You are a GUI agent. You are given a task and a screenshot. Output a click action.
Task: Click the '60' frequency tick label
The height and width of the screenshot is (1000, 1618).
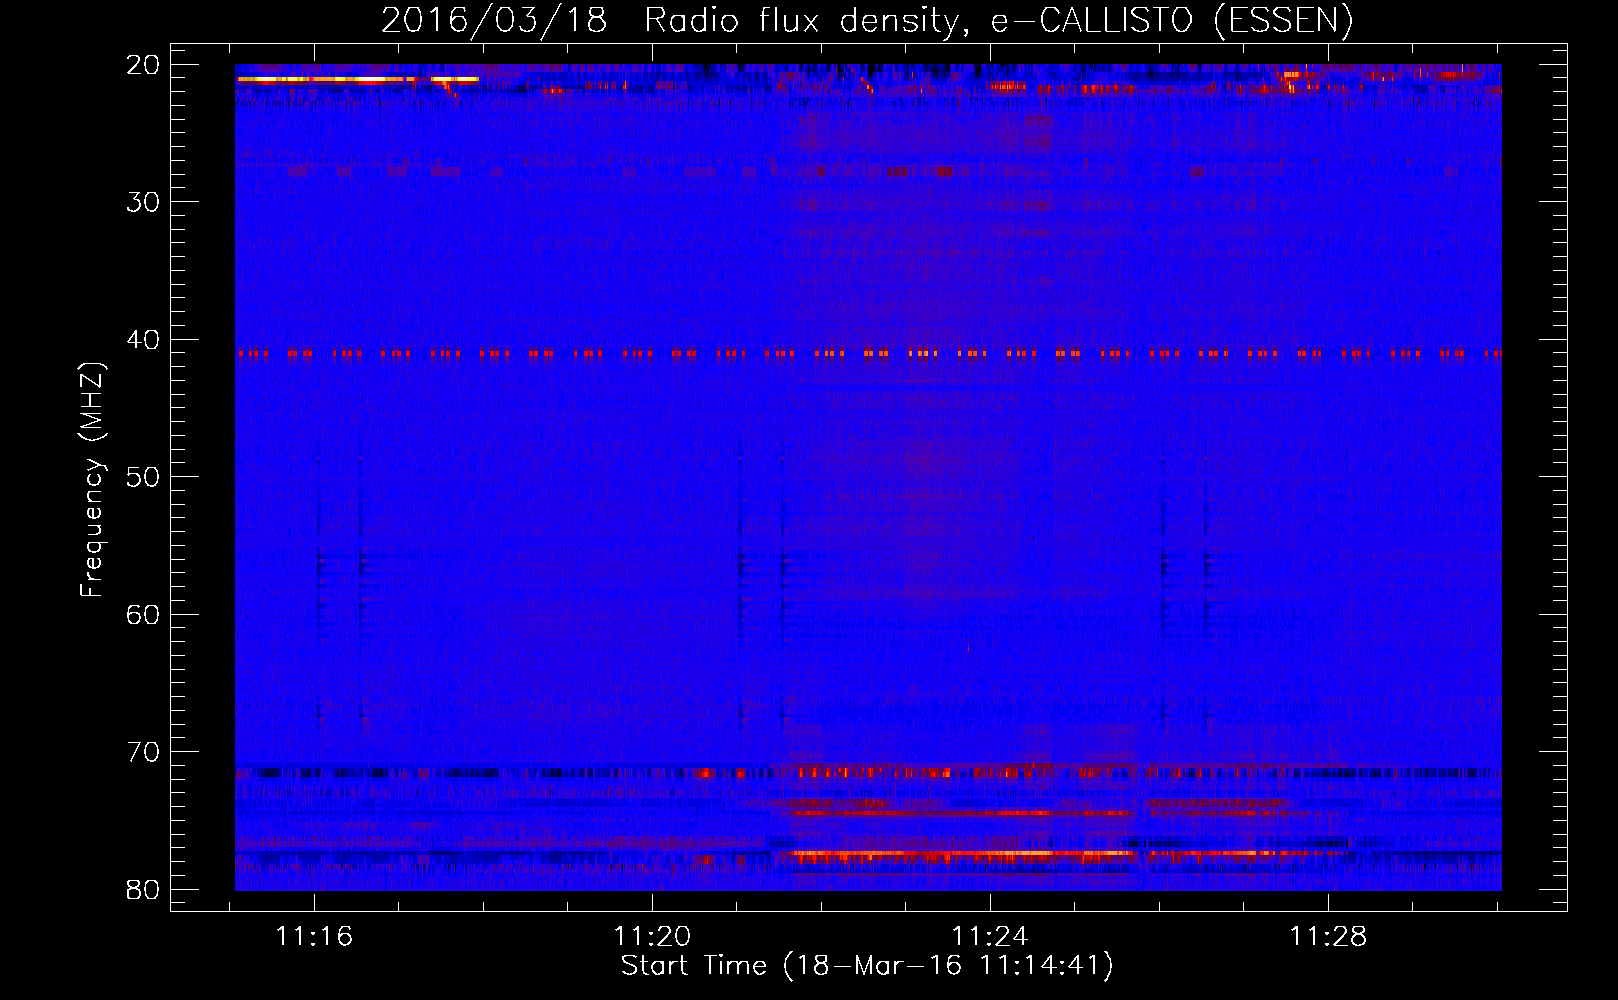[x=144, y=615]
